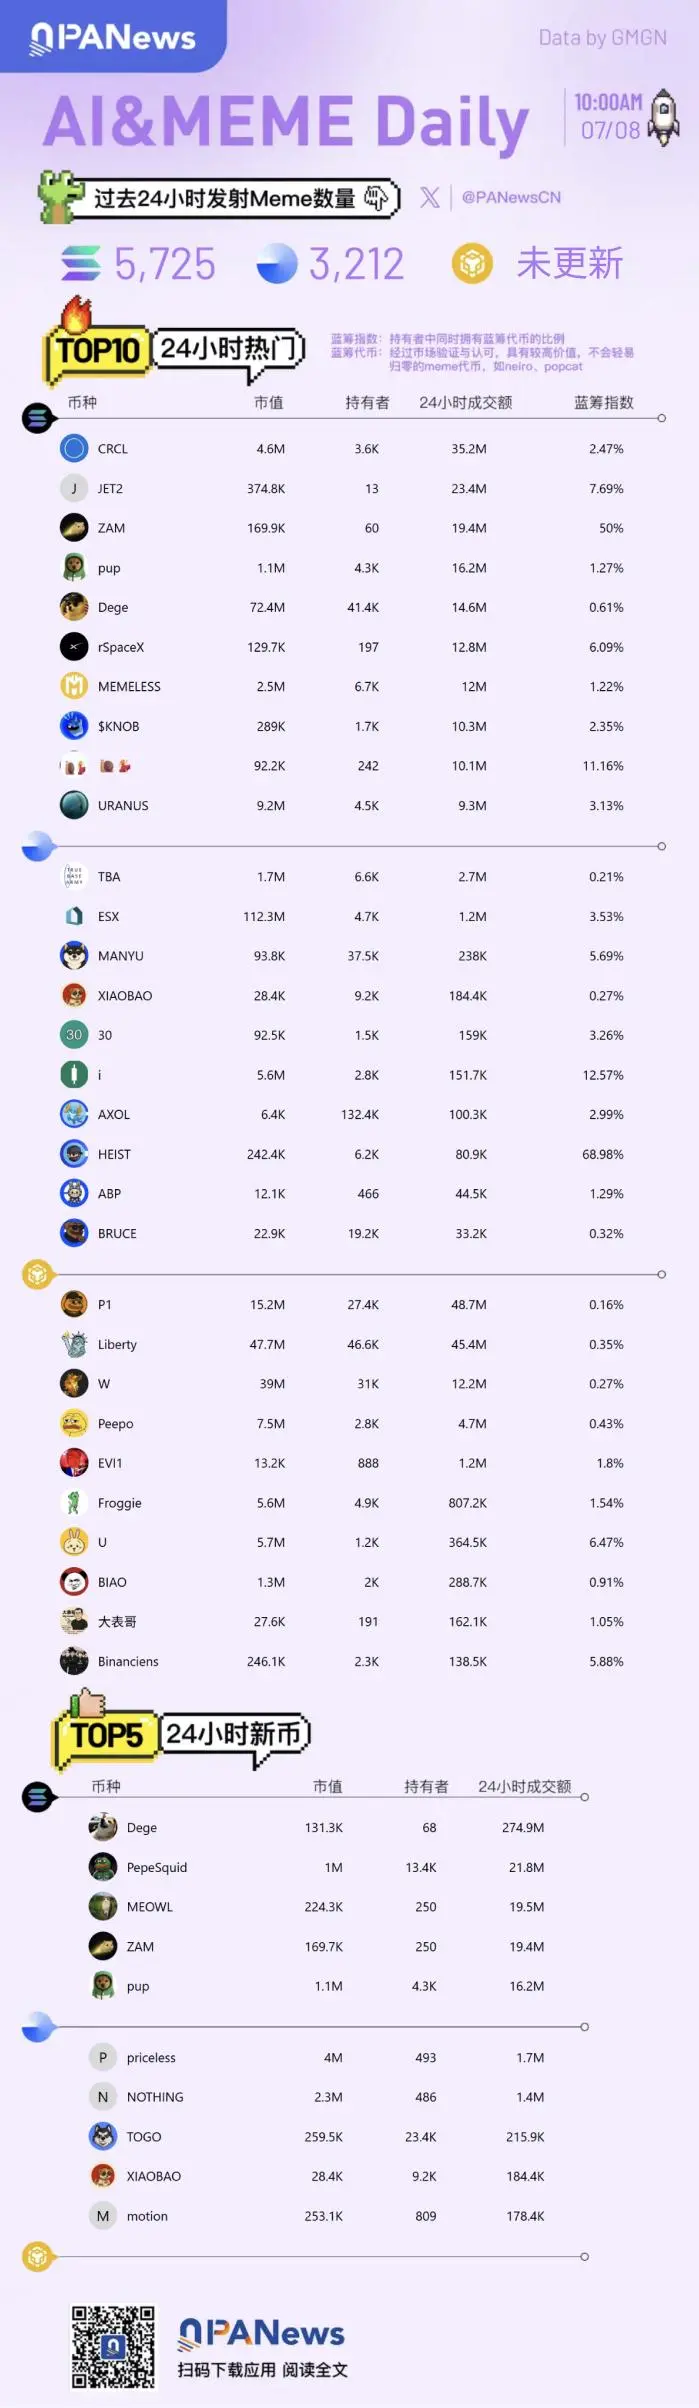The width and height of the screenshot is (699, 2408).
Task: Click the CRCL token icon
Action: coord(74,449)
